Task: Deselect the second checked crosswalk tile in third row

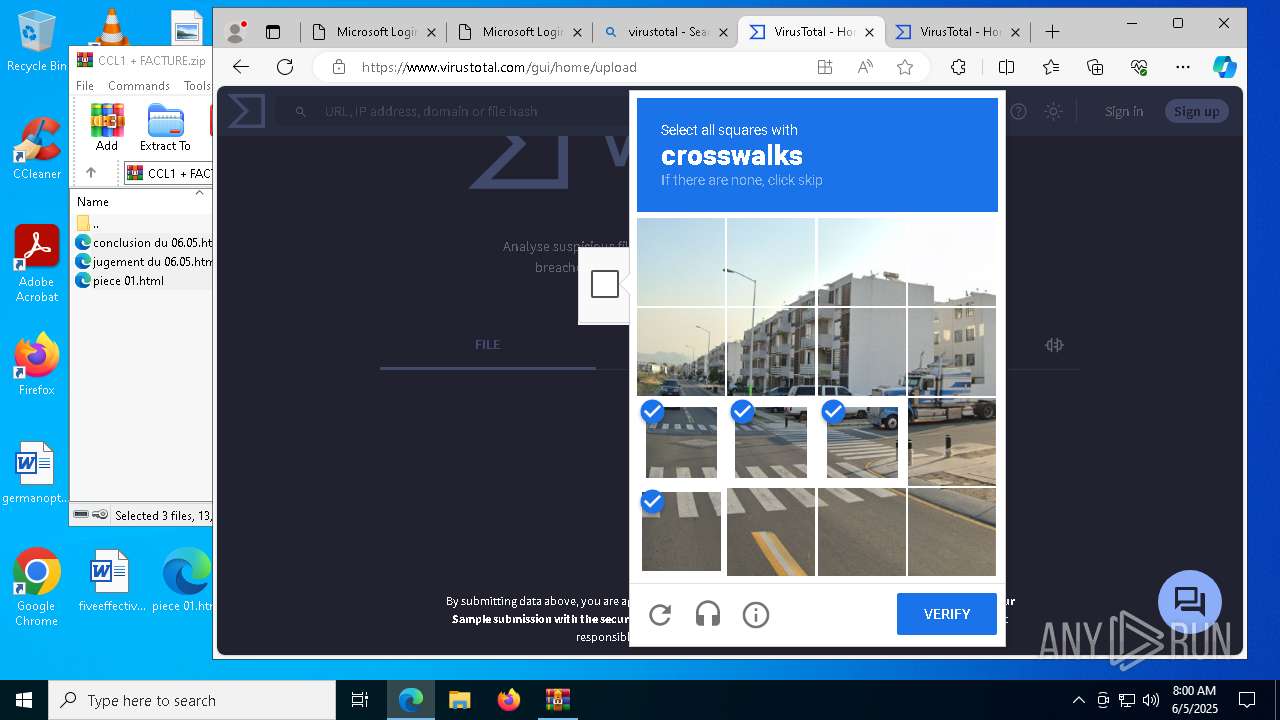Action: (771, 441)
